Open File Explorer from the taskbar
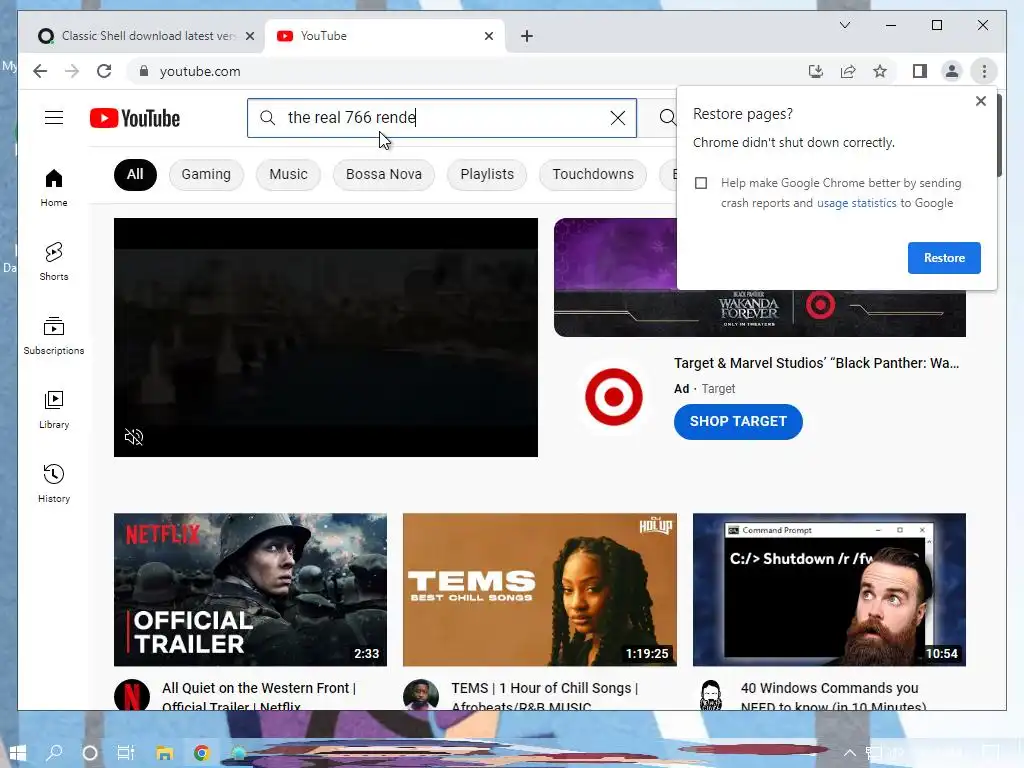The height and width of the screenshot is (768, 1024). [x=164, y=753]
